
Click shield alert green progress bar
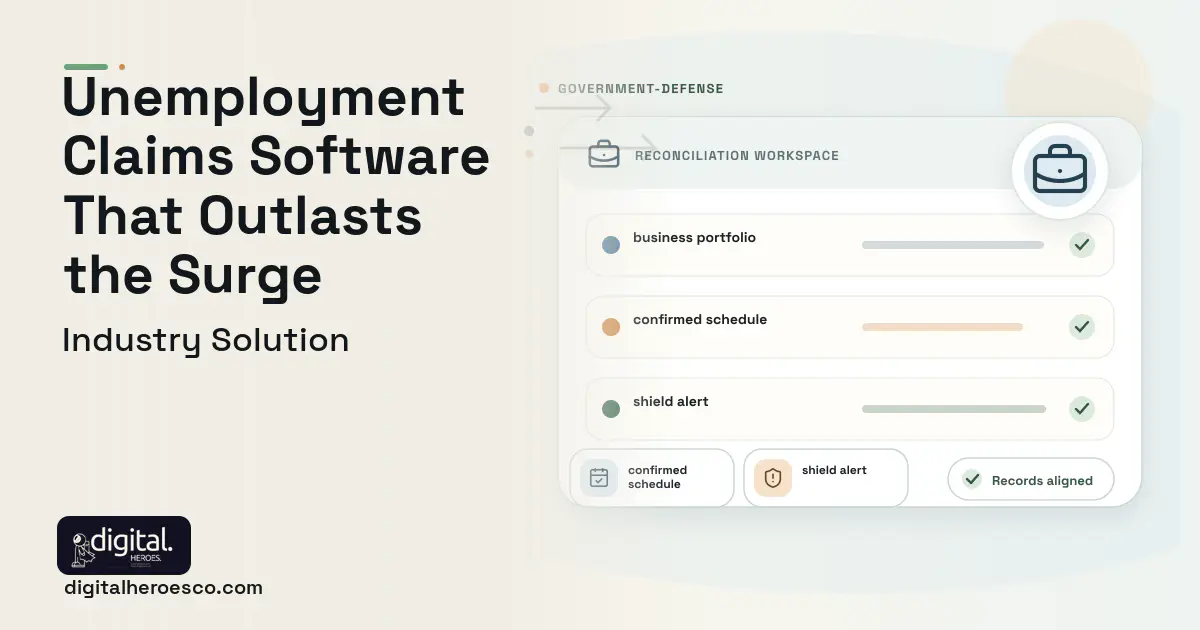(x=954, y=409)
